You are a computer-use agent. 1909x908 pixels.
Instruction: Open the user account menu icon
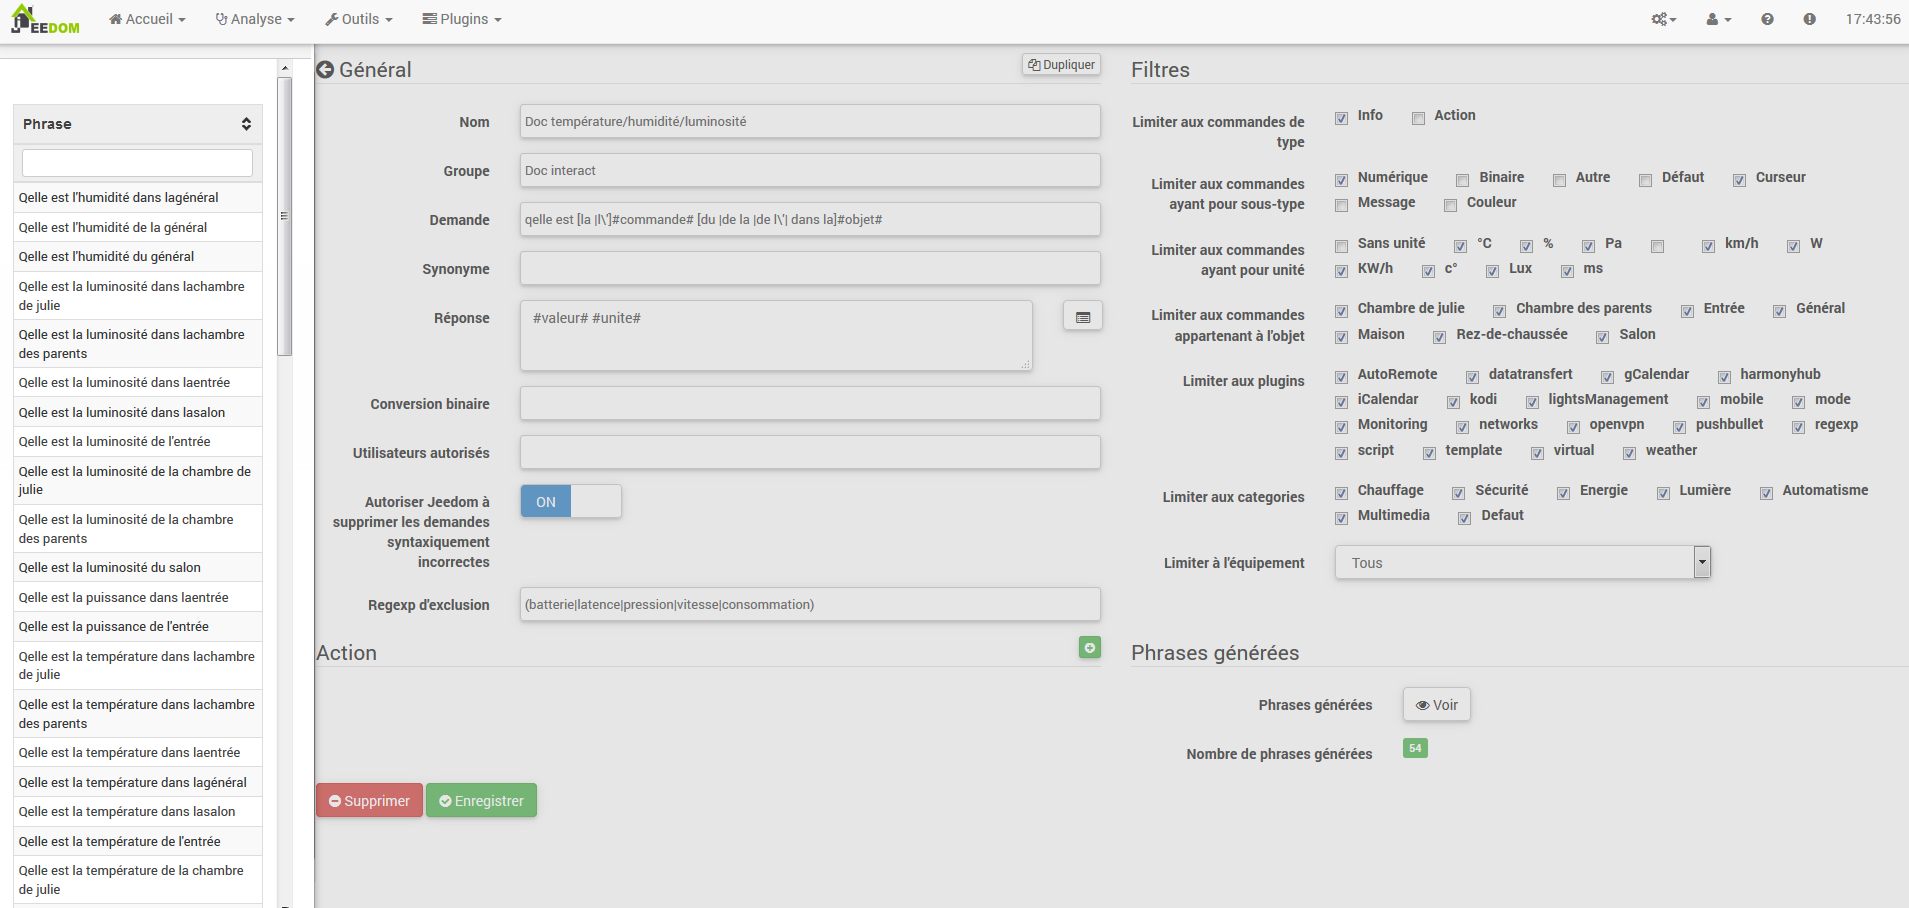point(1718,19)
